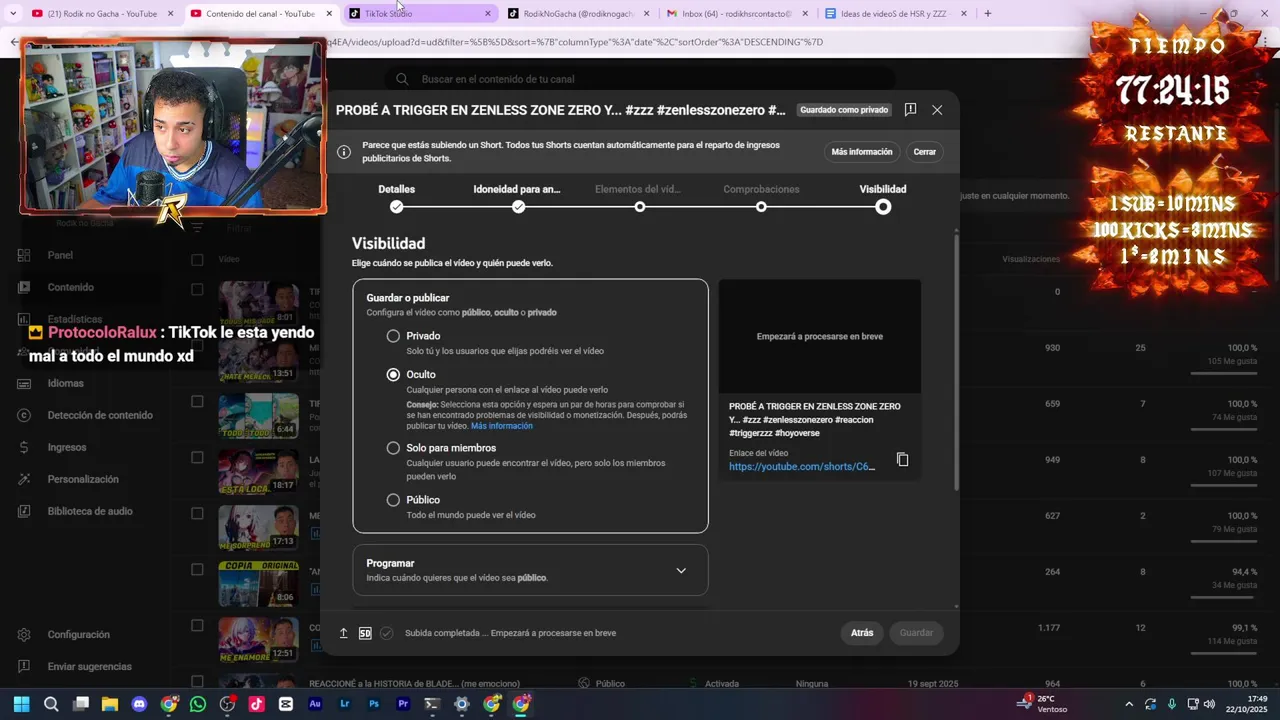Open a new browser tab with plus
This screenshot has width=1280, height=720.
pyautogui.click(x=988, y=14)
